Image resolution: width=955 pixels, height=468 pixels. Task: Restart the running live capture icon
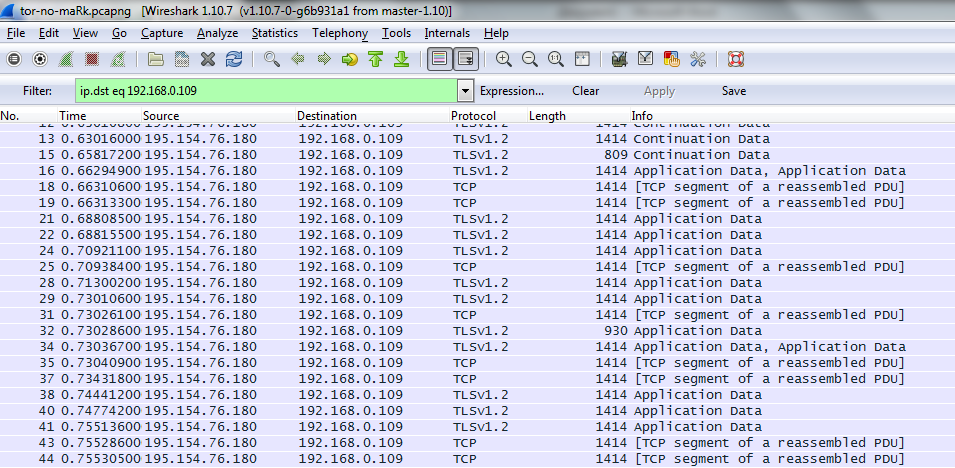[x=118, y=59]
